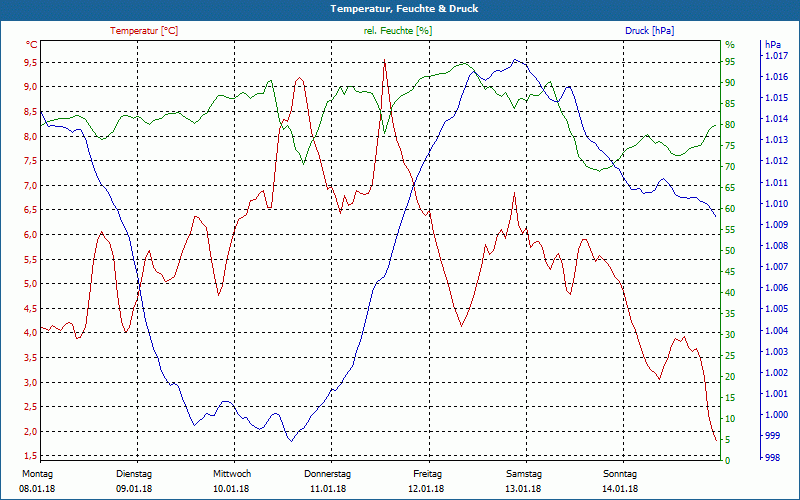Screen dimensions: 800x500
Task: Click the 'Montag' day label
Action: [37, 474]
